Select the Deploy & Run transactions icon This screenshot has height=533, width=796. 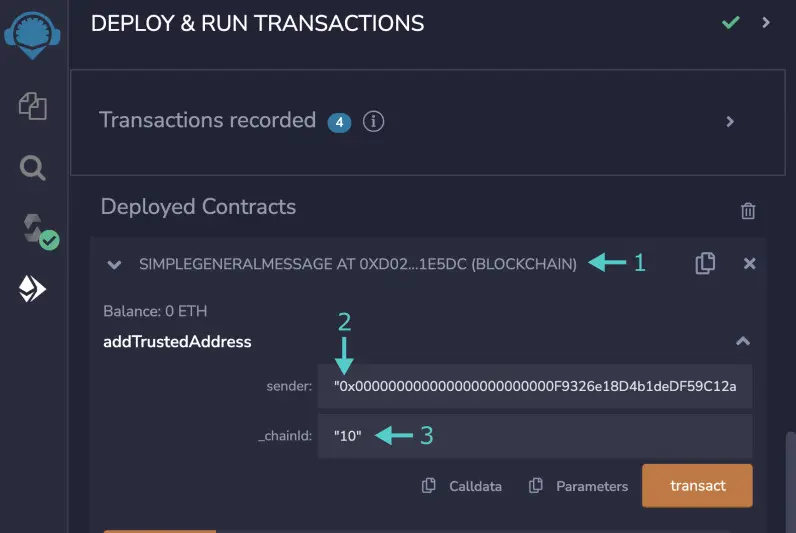(x=32, y=289)
